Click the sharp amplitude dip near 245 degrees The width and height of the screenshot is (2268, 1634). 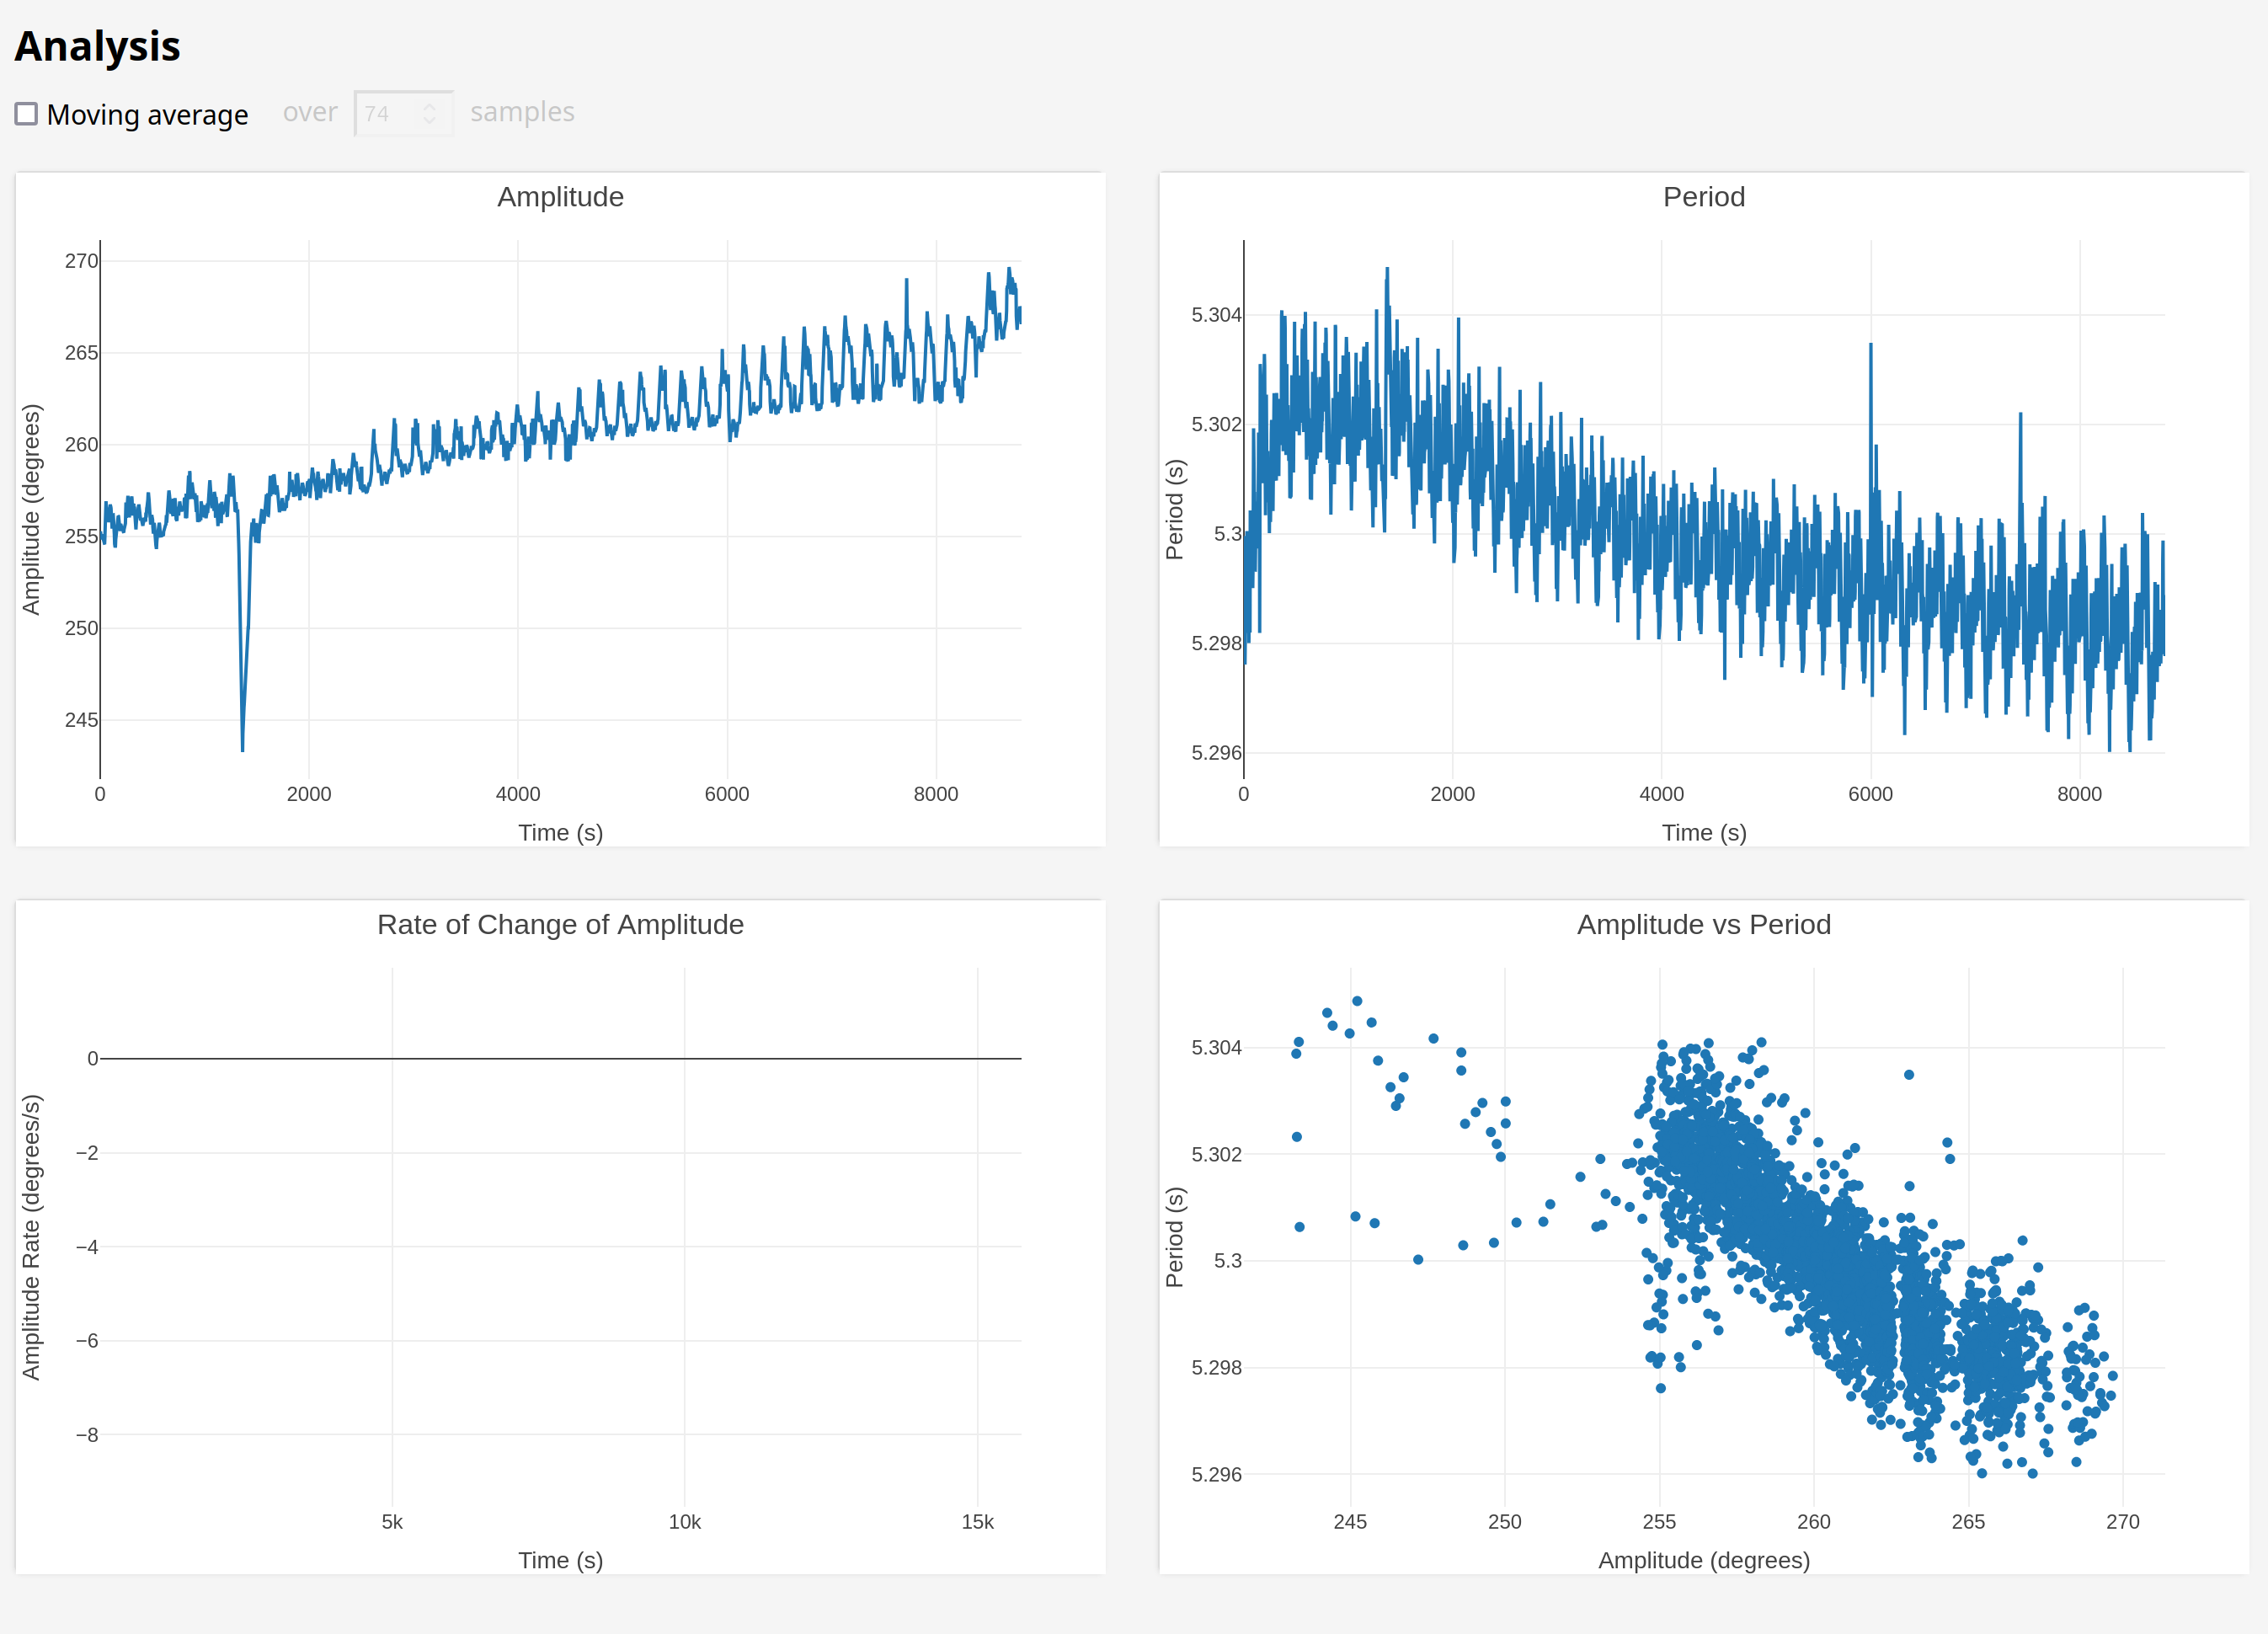[242, 740]
